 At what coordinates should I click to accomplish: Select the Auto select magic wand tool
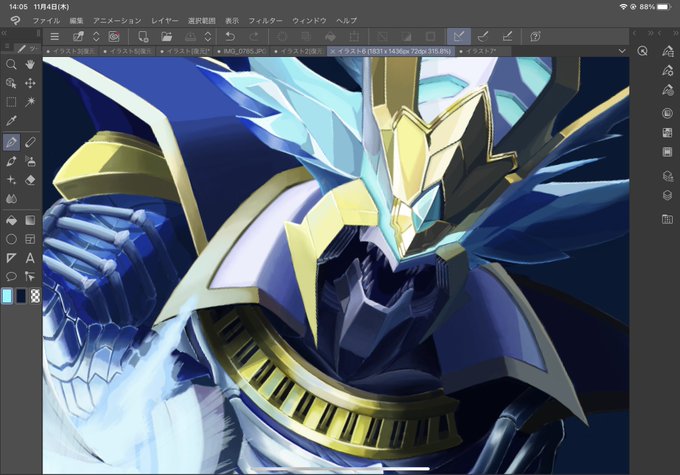pos(30,102)
